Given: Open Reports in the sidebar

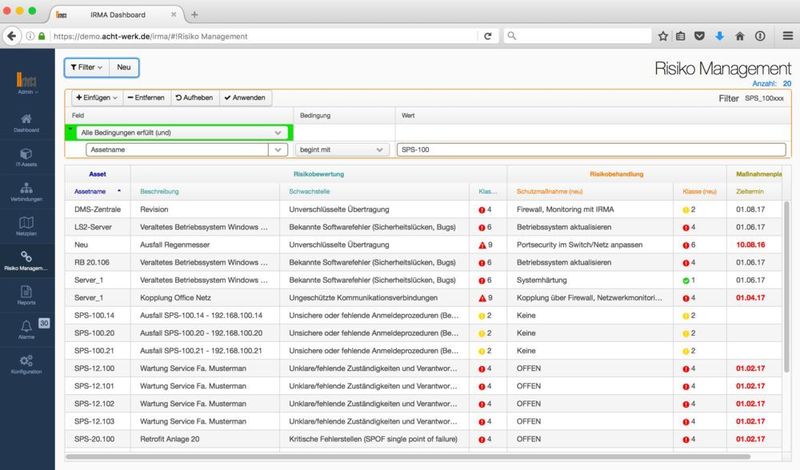Looking at the screenshot, I should (26, 295).
